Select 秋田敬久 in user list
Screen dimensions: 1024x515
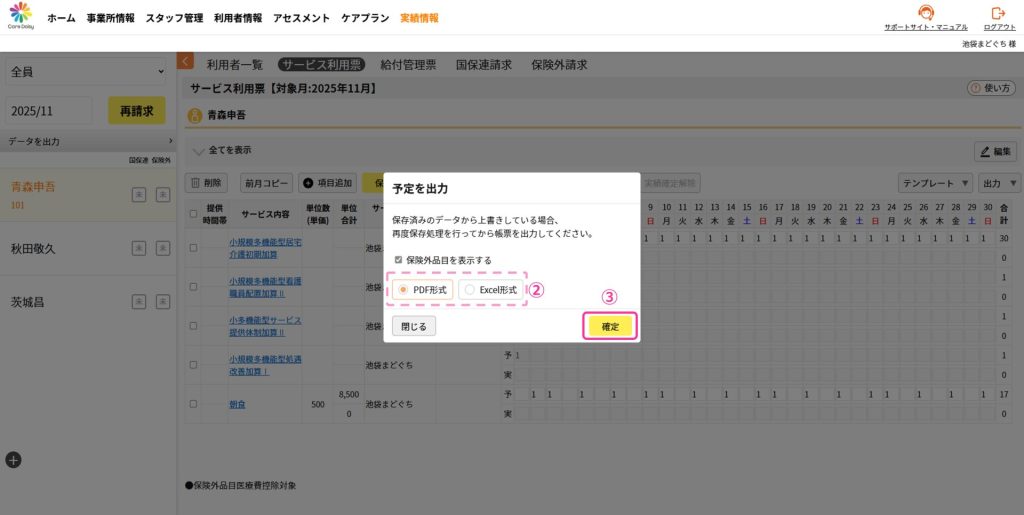(x=34, y=248)
